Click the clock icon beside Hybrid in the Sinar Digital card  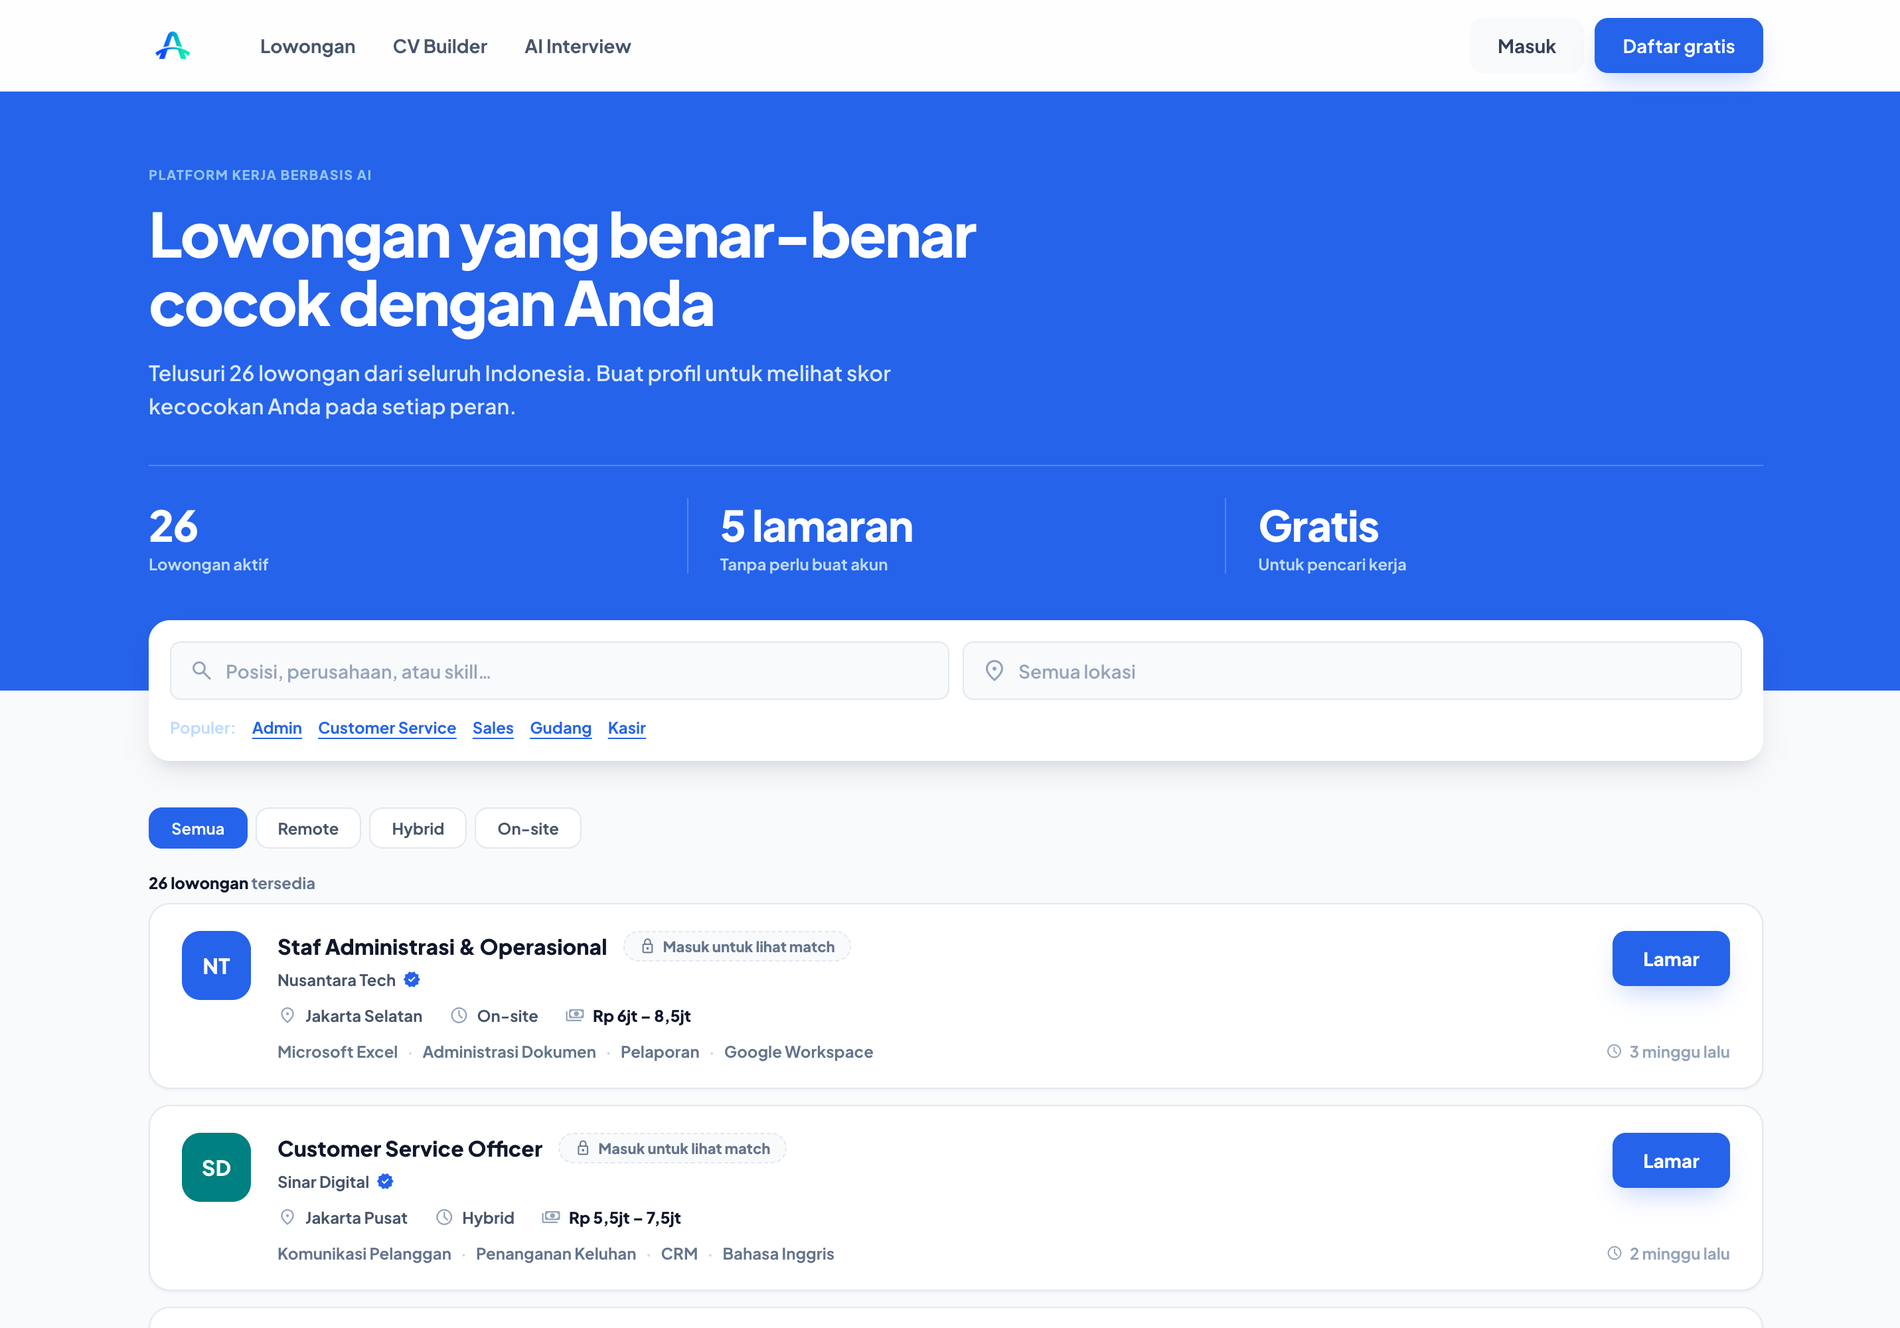click(x=444, y=1218)
